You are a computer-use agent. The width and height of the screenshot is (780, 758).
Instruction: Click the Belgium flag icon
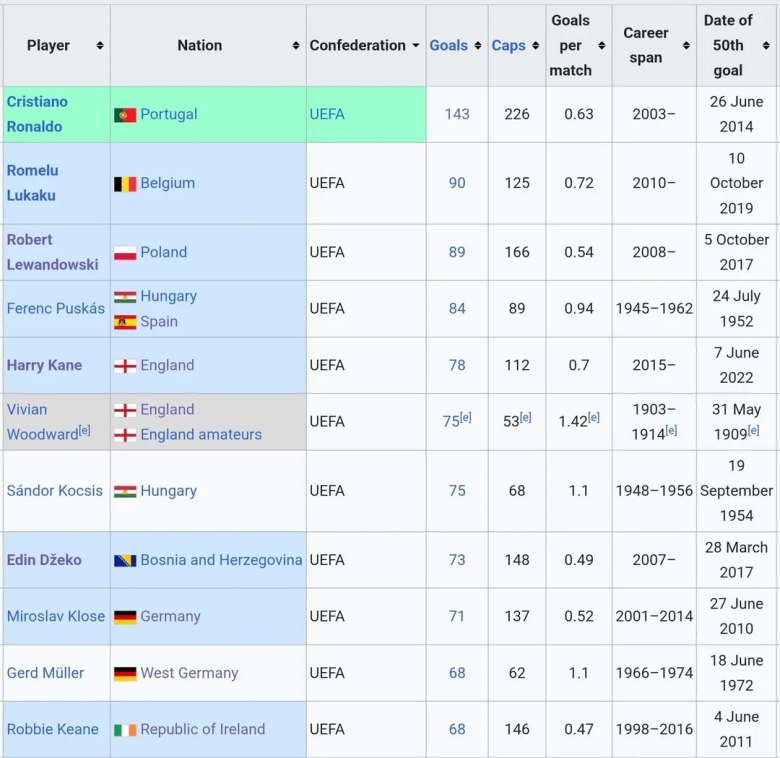[125, 184]
